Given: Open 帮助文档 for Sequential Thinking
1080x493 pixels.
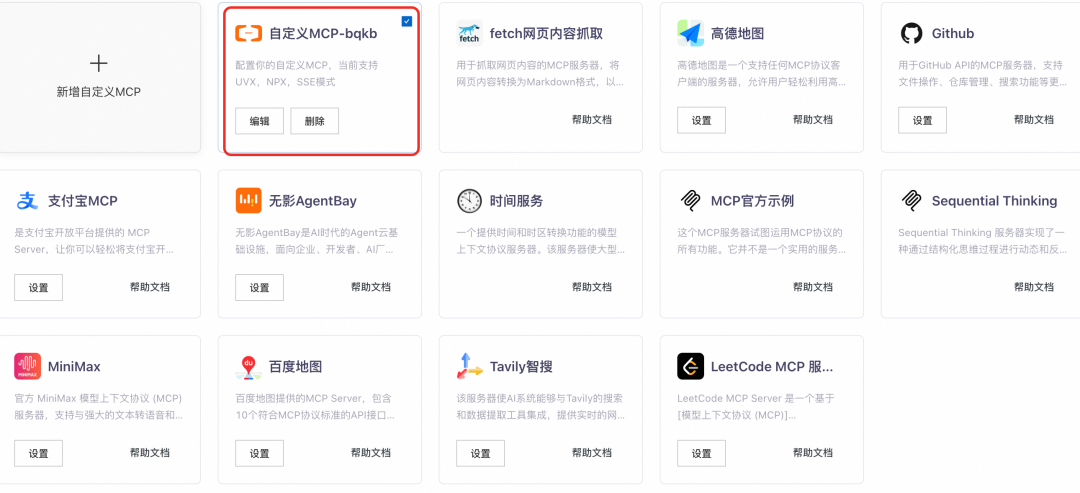Looking at the screenshot, I should [x=1034, y=286].
